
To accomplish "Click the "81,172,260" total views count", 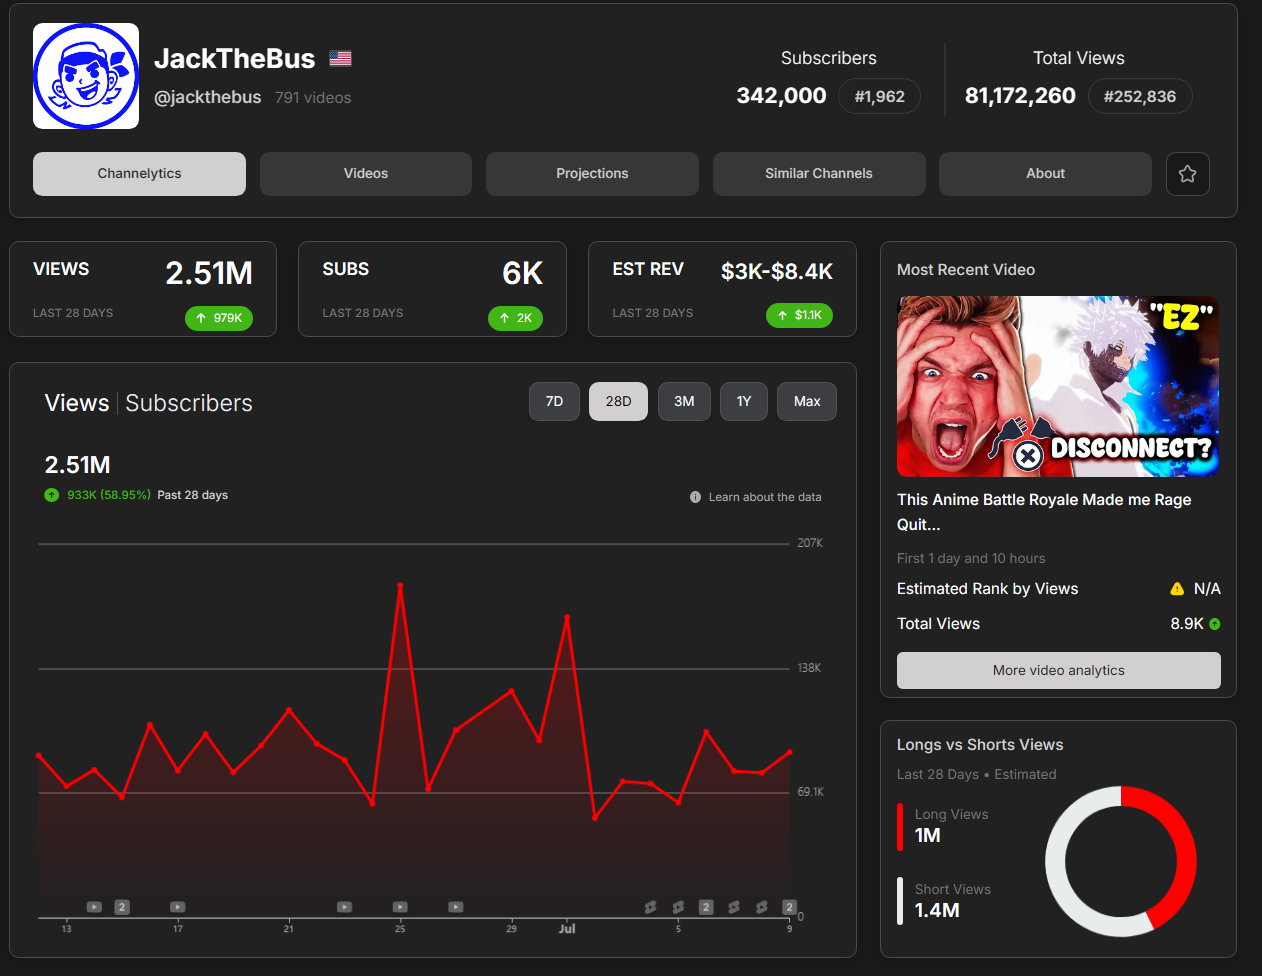I will click(x=1020, y=96).
